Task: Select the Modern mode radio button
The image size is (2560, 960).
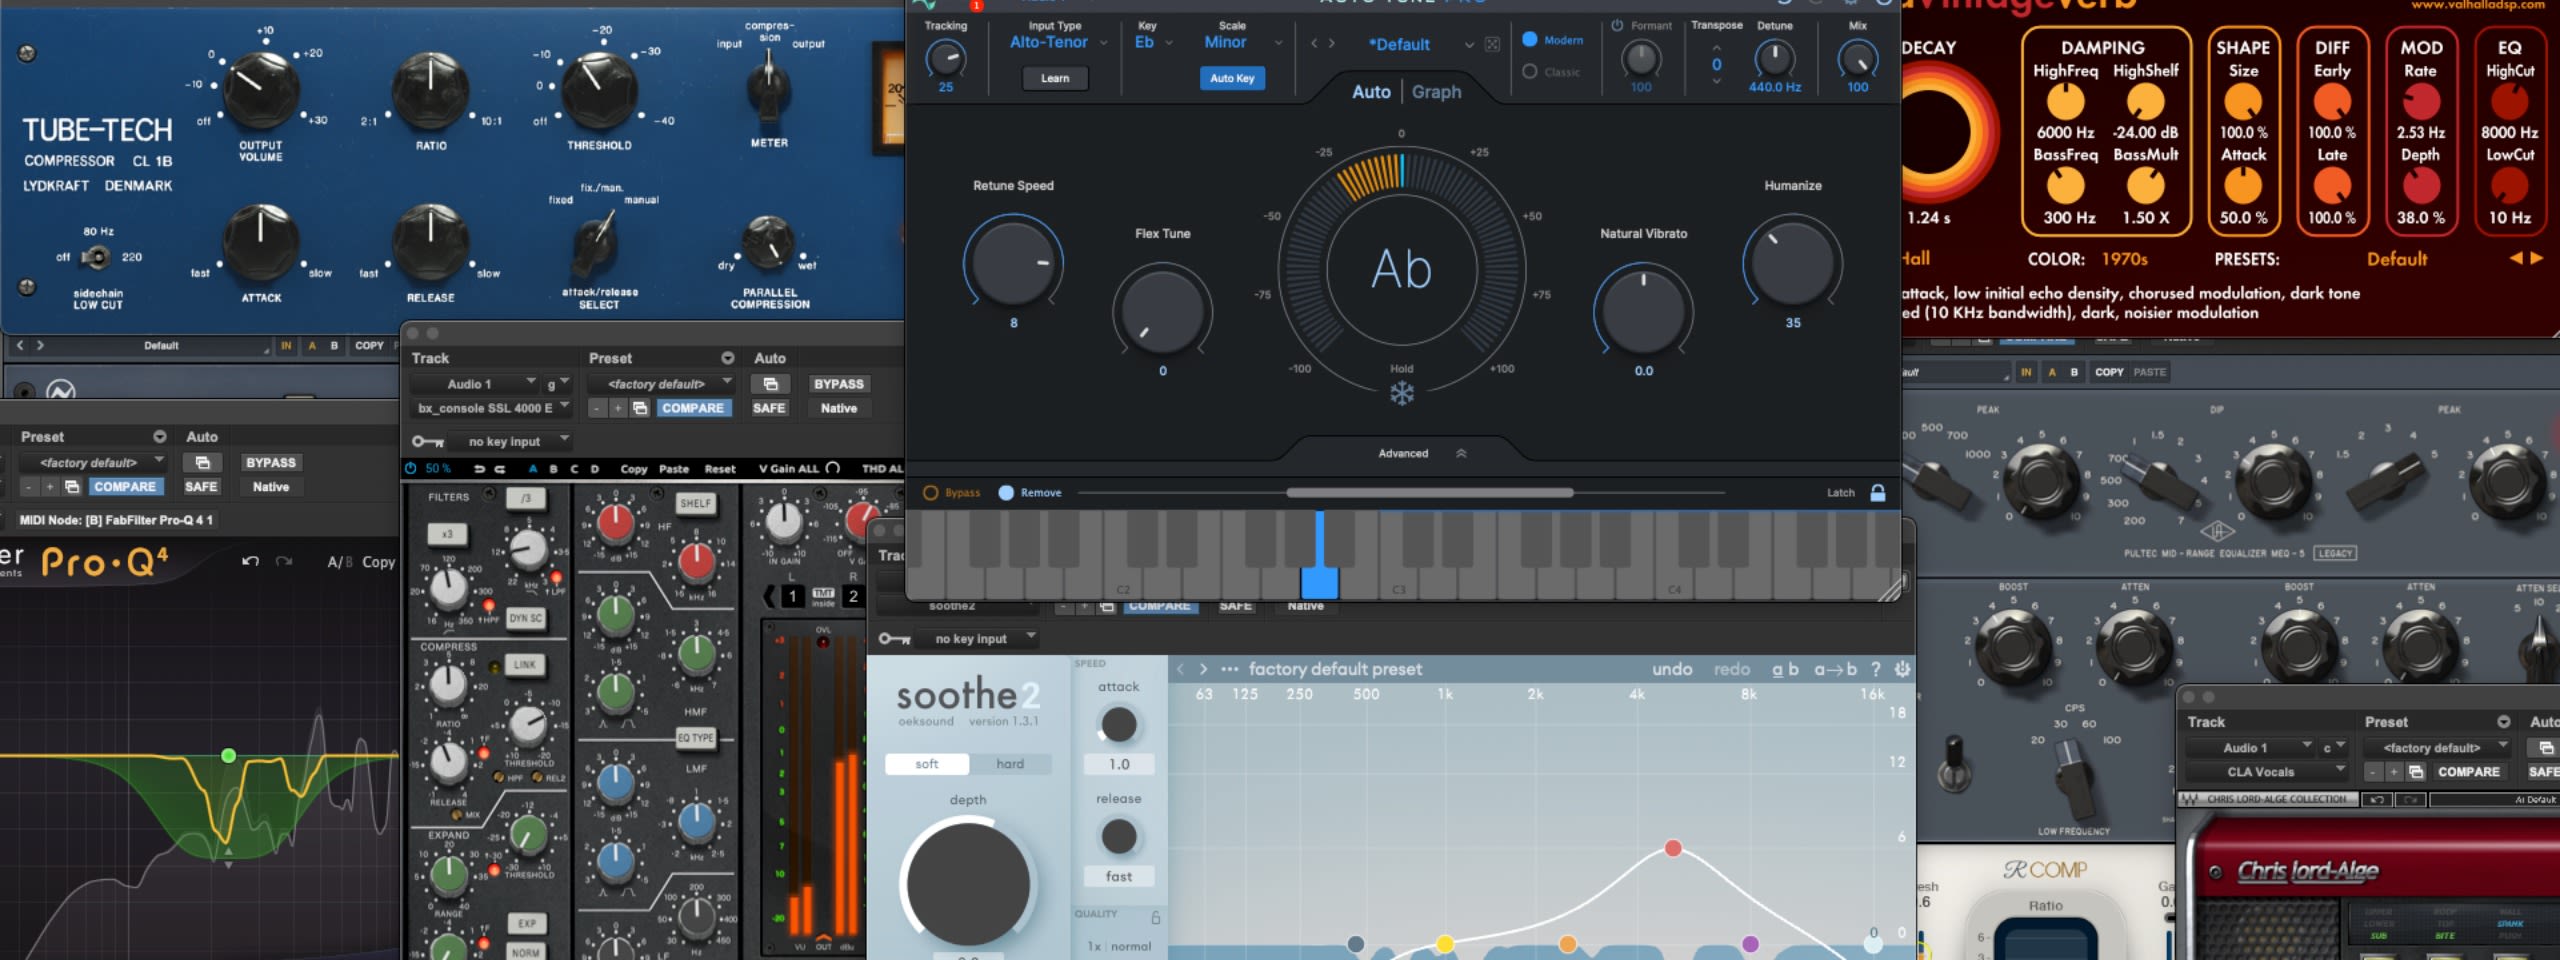Action: (1529, 40)
